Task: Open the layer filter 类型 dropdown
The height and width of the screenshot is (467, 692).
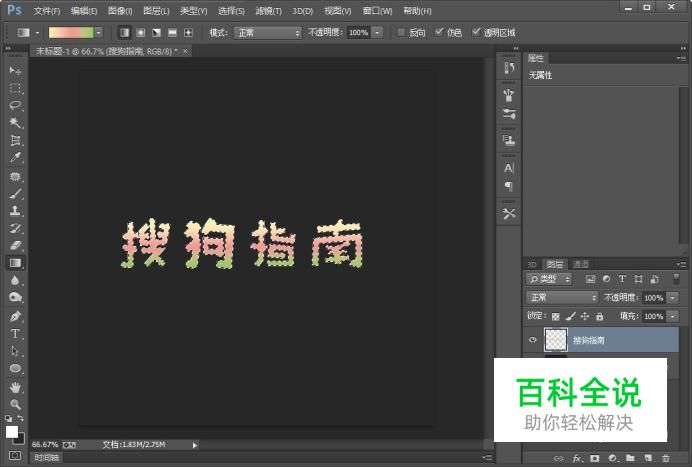Action: (x=549, y=279)
